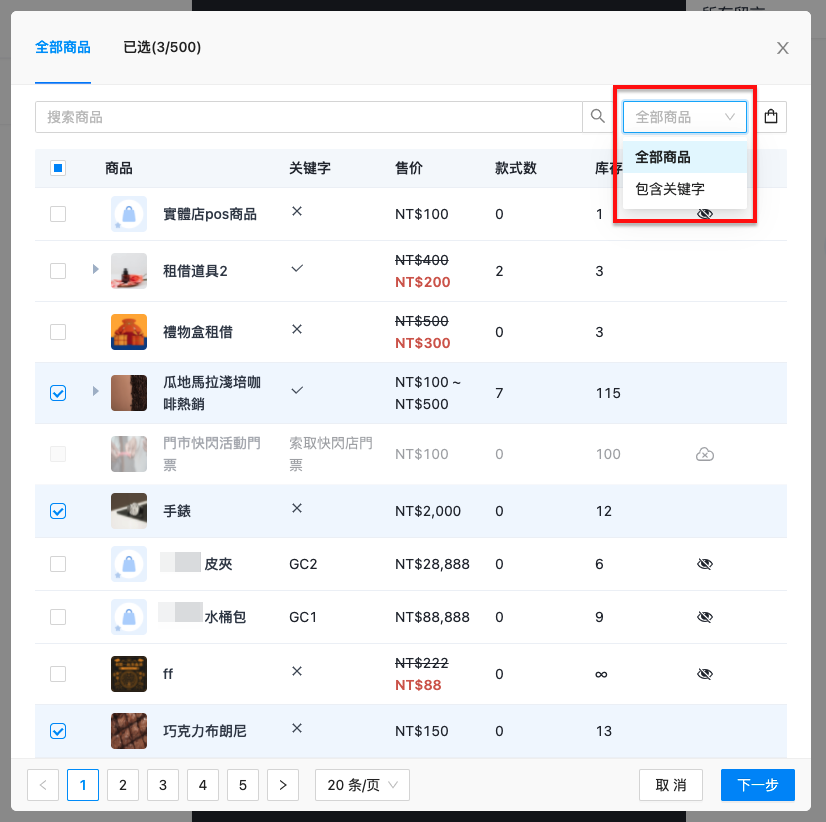Click the search magnifier icon
This screenshot has width=826, height=822.
tap(597, 116)
